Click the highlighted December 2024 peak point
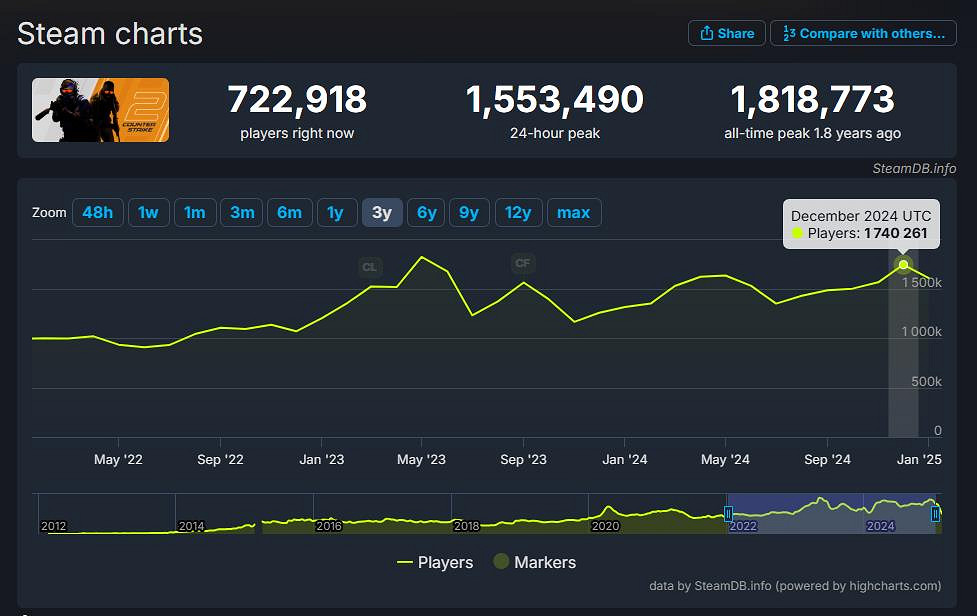 (903, 264)
